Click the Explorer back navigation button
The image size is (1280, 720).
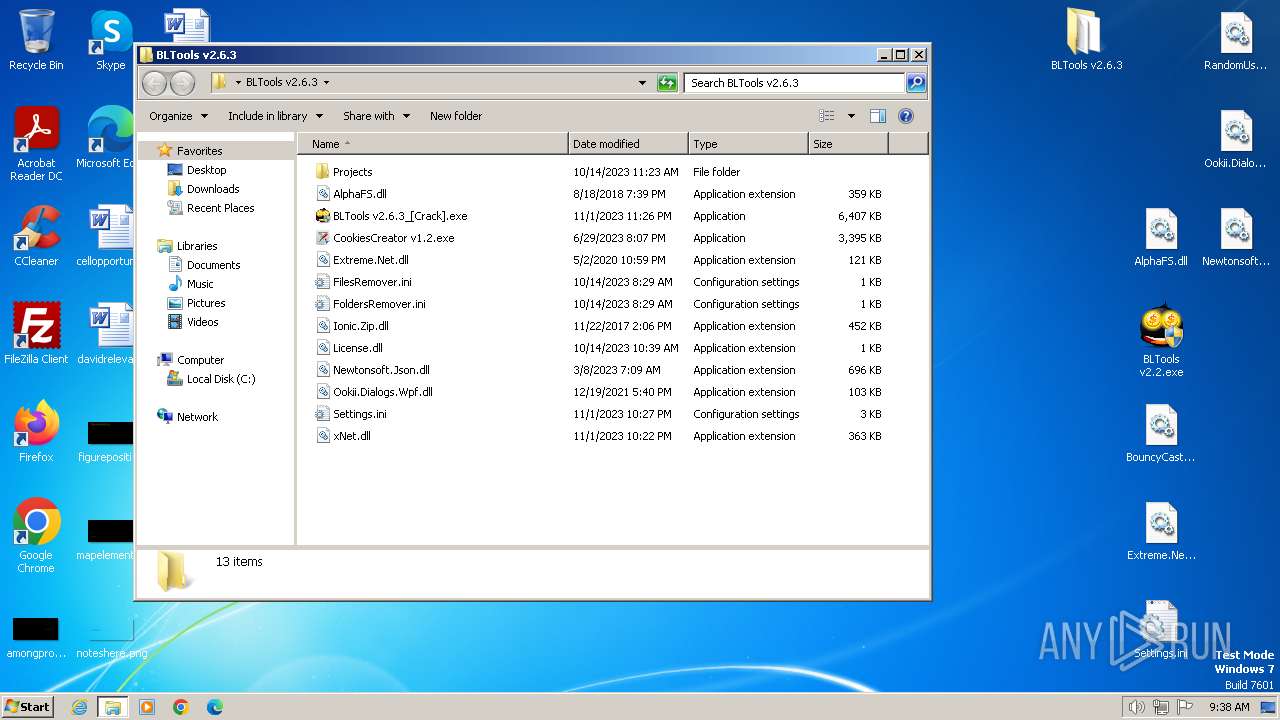pos(154,83)
